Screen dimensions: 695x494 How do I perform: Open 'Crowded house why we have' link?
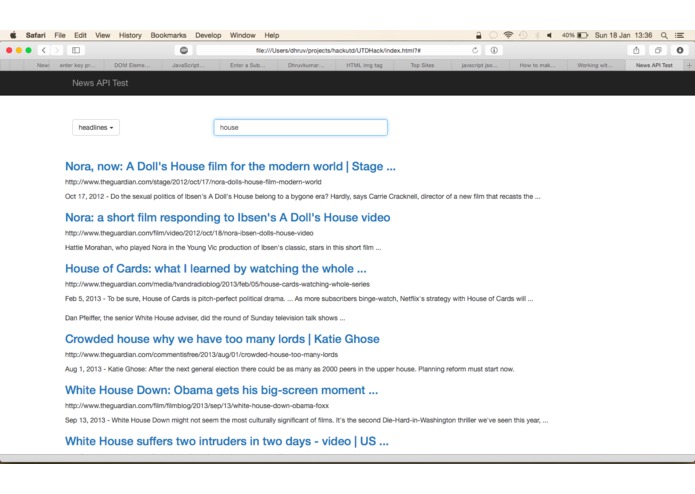(x=222, y=339)
